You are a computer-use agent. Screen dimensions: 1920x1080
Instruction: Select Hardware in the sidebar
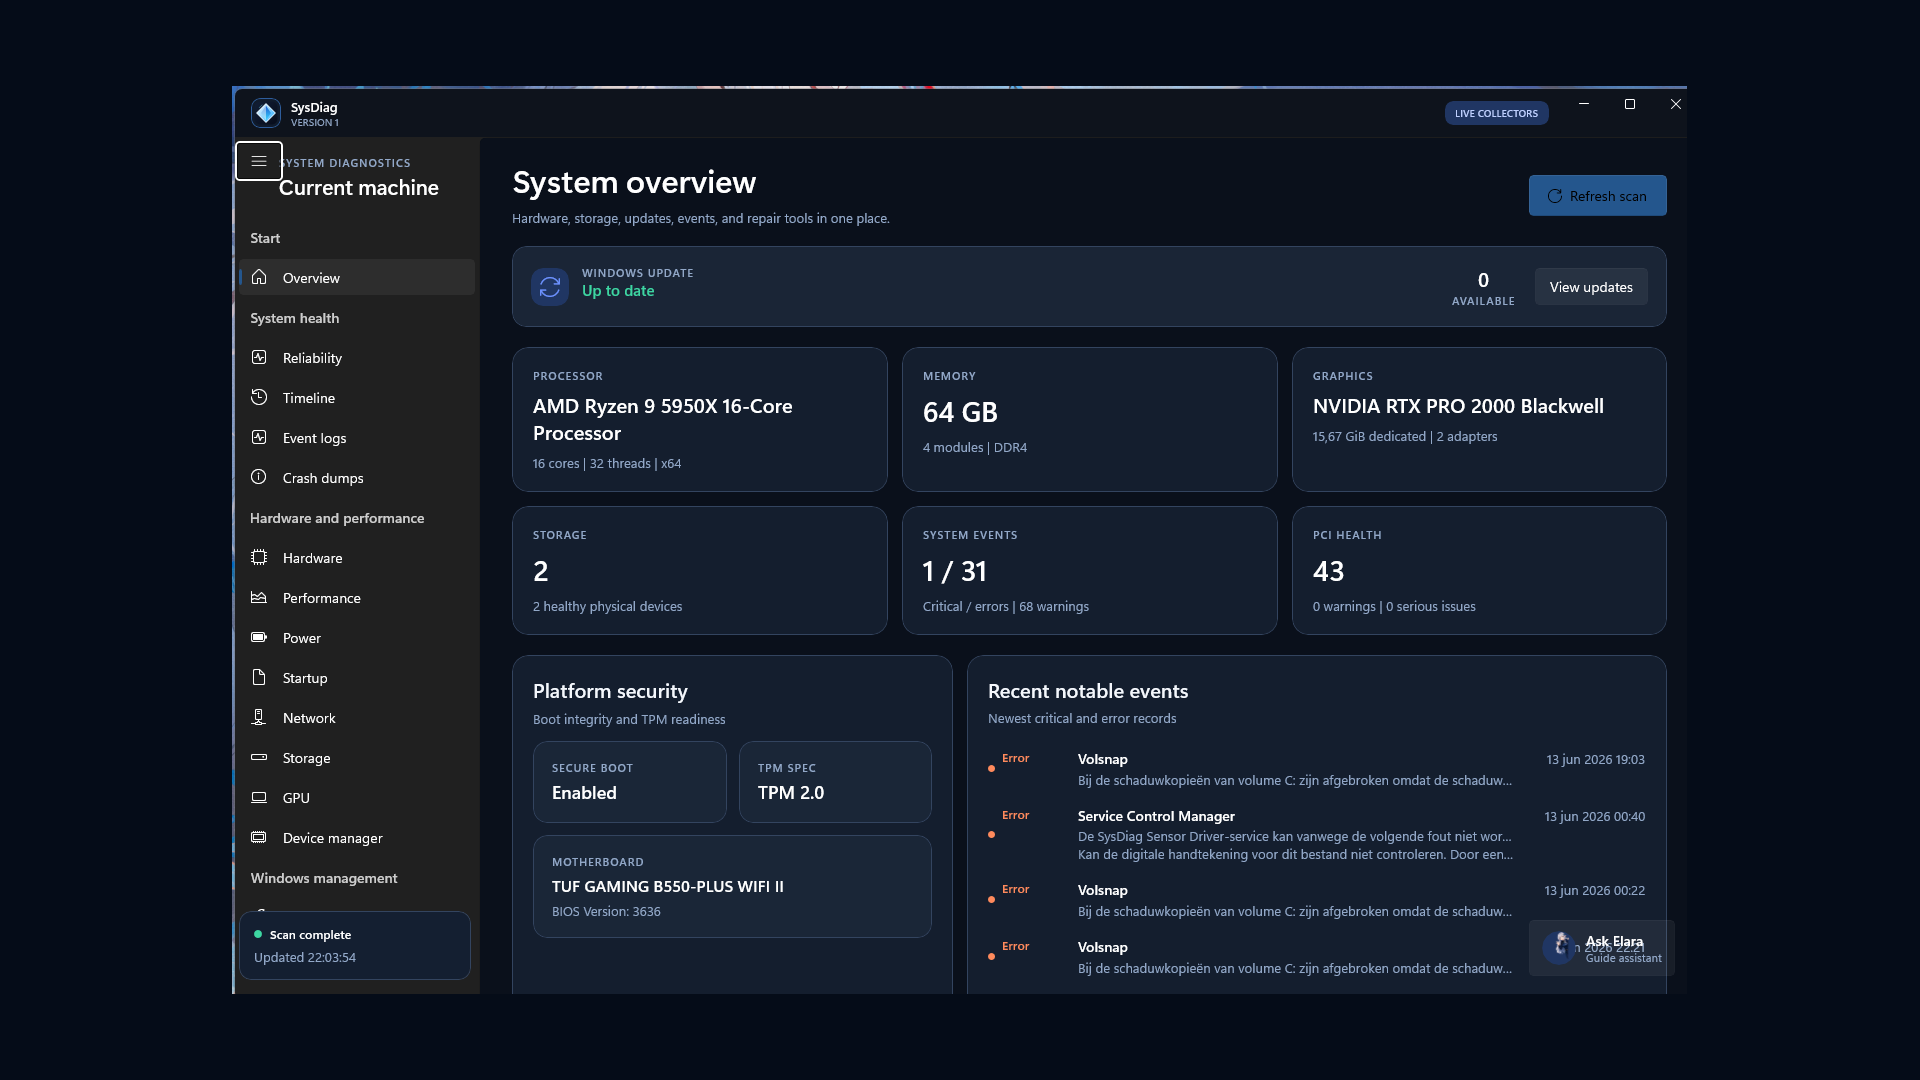click(357, 557)
